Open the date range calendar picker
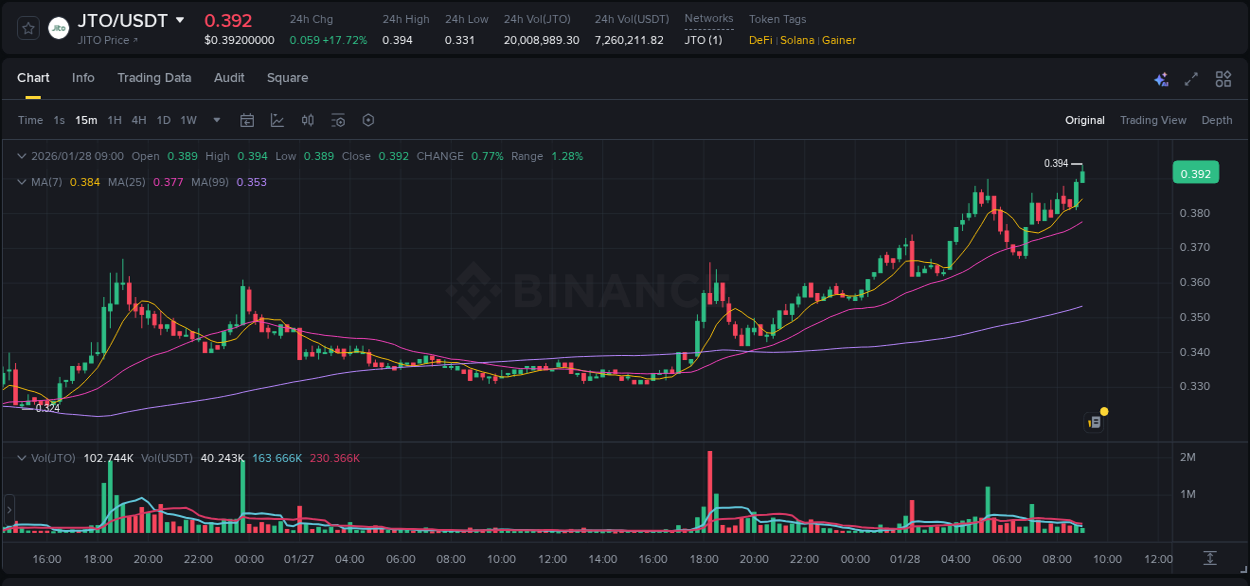Image resolution: width=1250 pixels, height=586 pixels. tap(247, 119)
